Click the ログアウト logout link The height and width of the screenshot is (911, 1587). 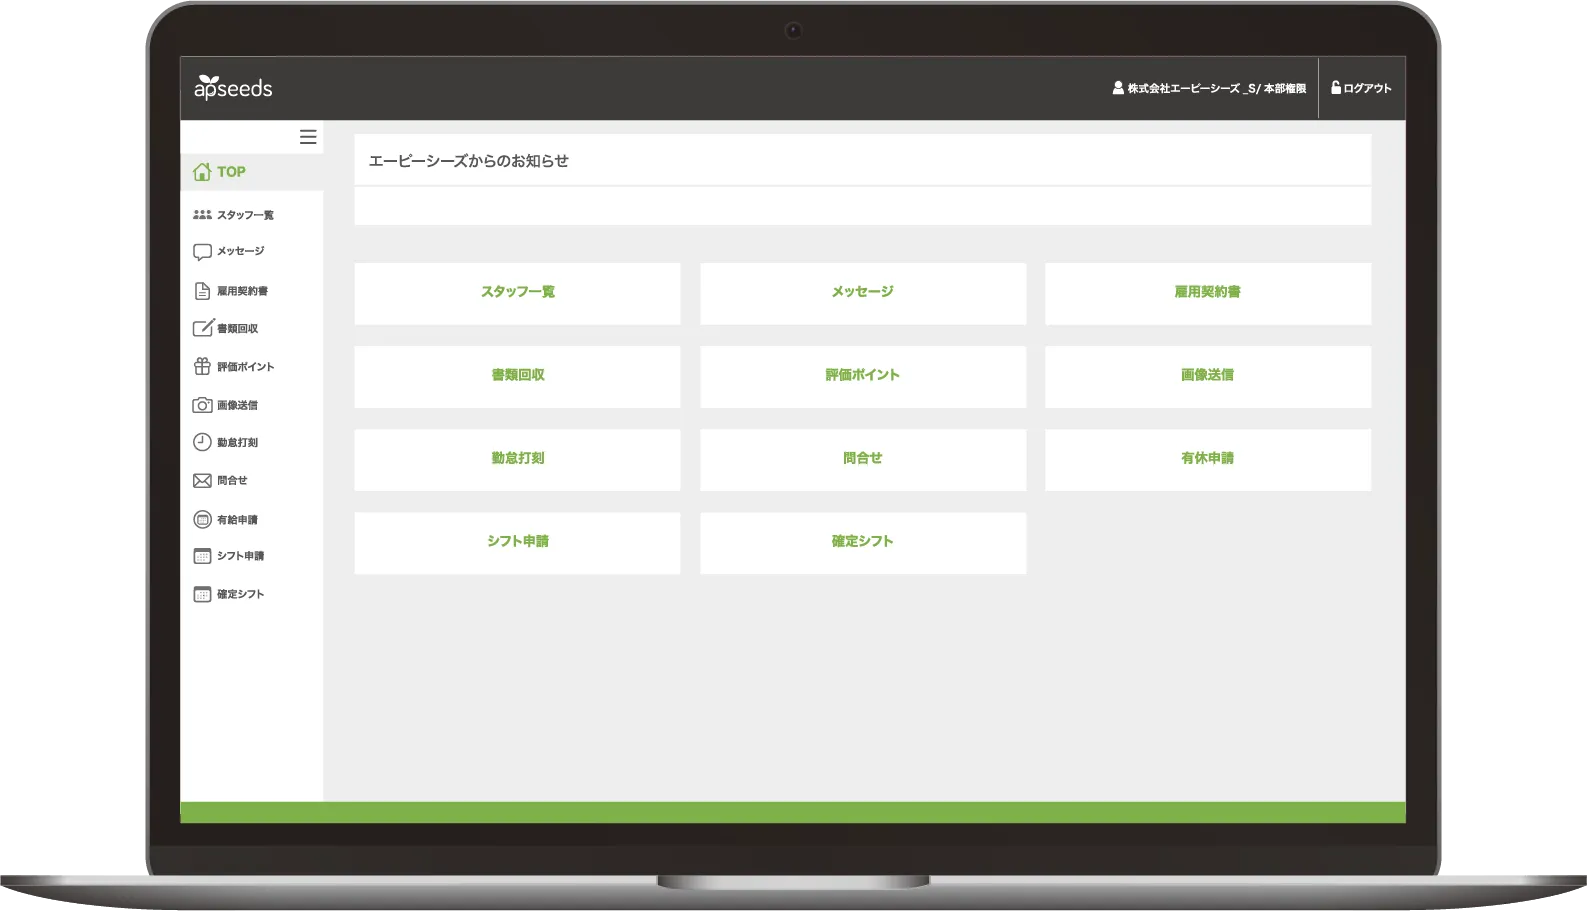(x=1361, y=88)
